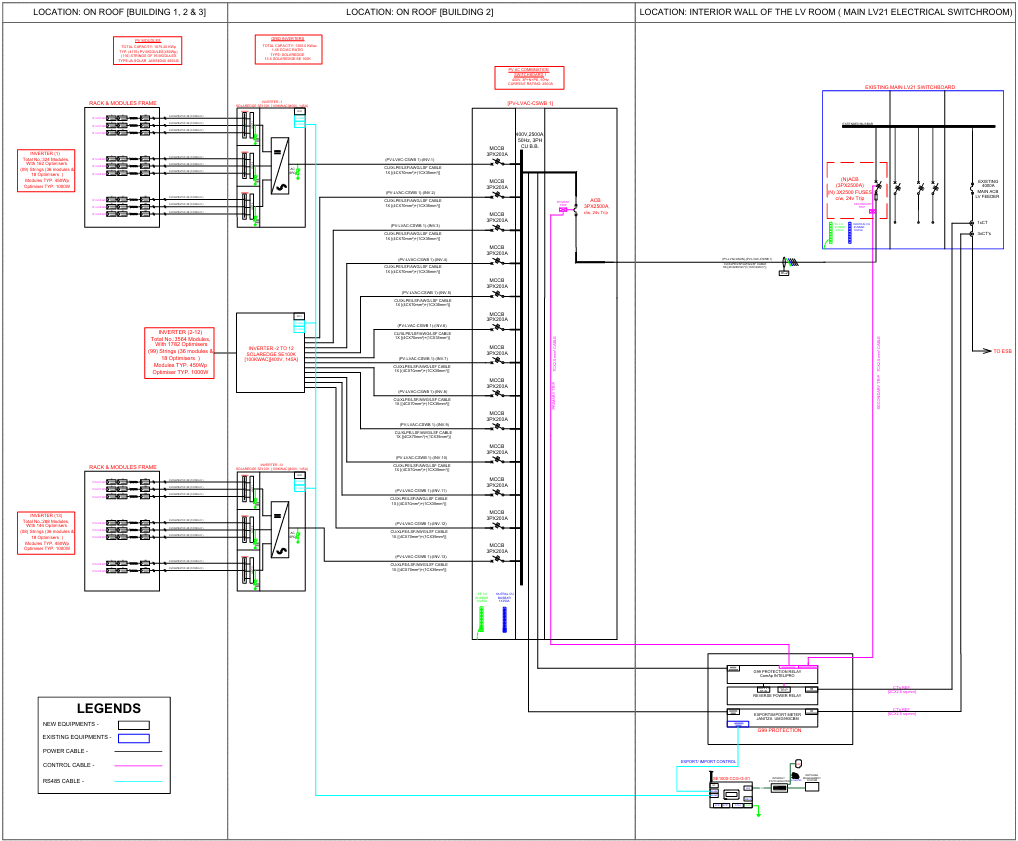Click the TO ESB arrow label
1018x841 pixels.
1001,351
